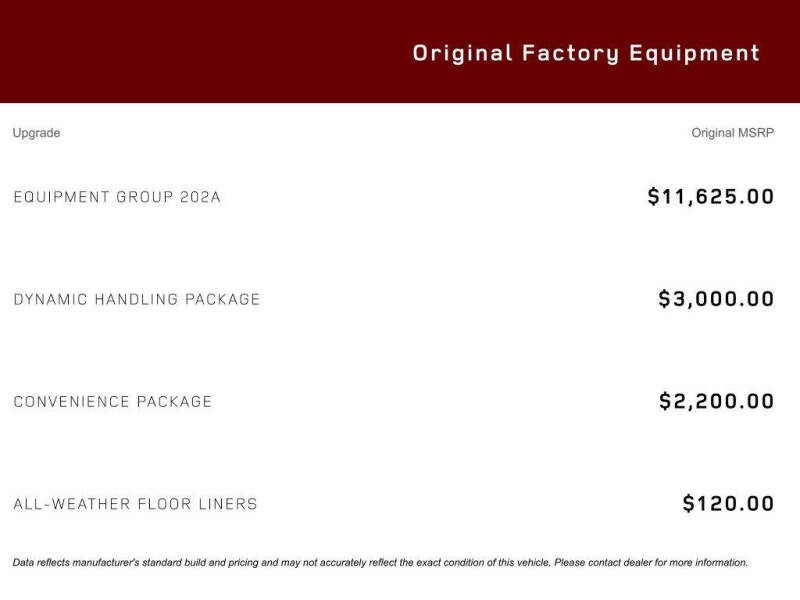Select the Upgrade column header
The image size is (800, 600).
coord(36,133)
